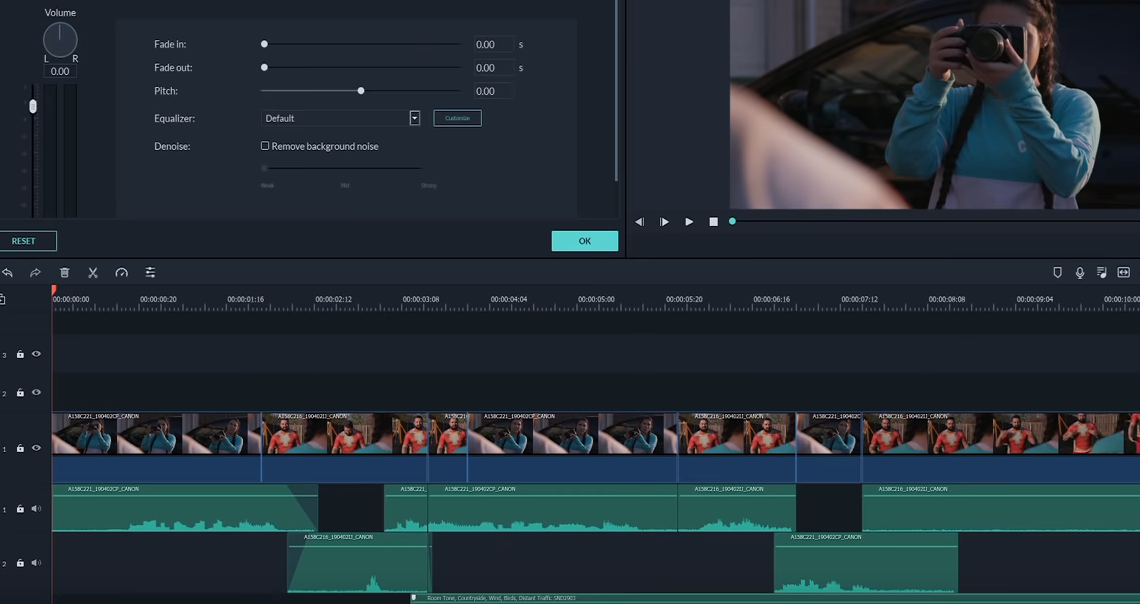
Task: Add a marker using the marker icon
Action: pyautogui.click(x=1058, y=273)
